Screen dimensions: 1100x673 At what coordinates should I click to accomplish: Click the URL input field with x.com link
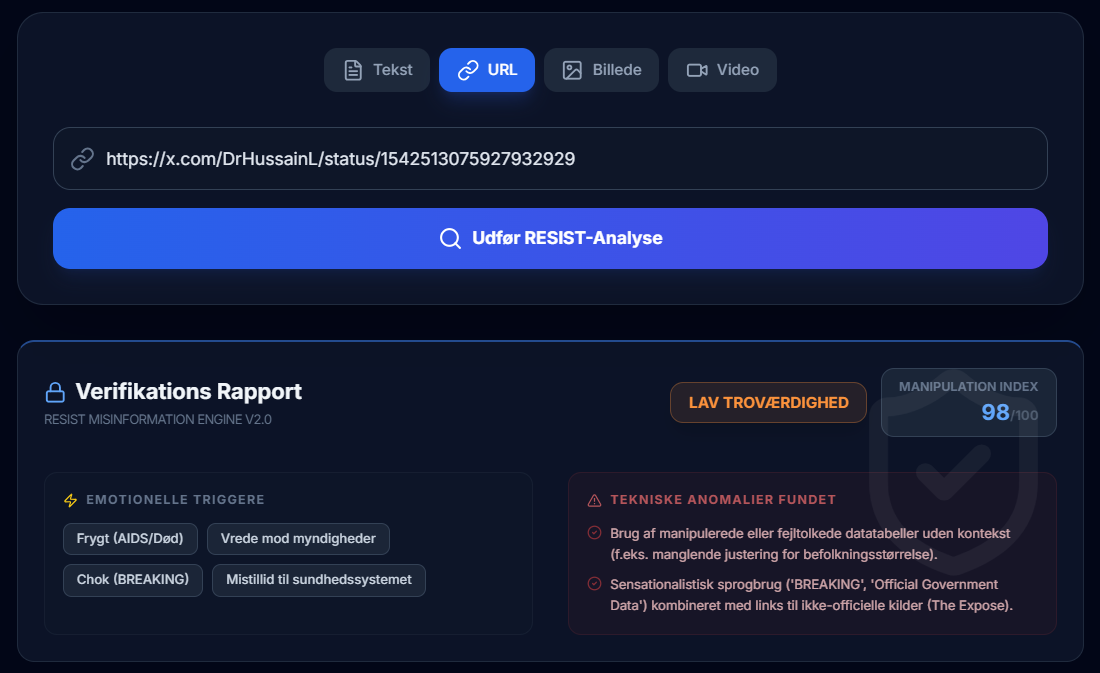point(550,159)
